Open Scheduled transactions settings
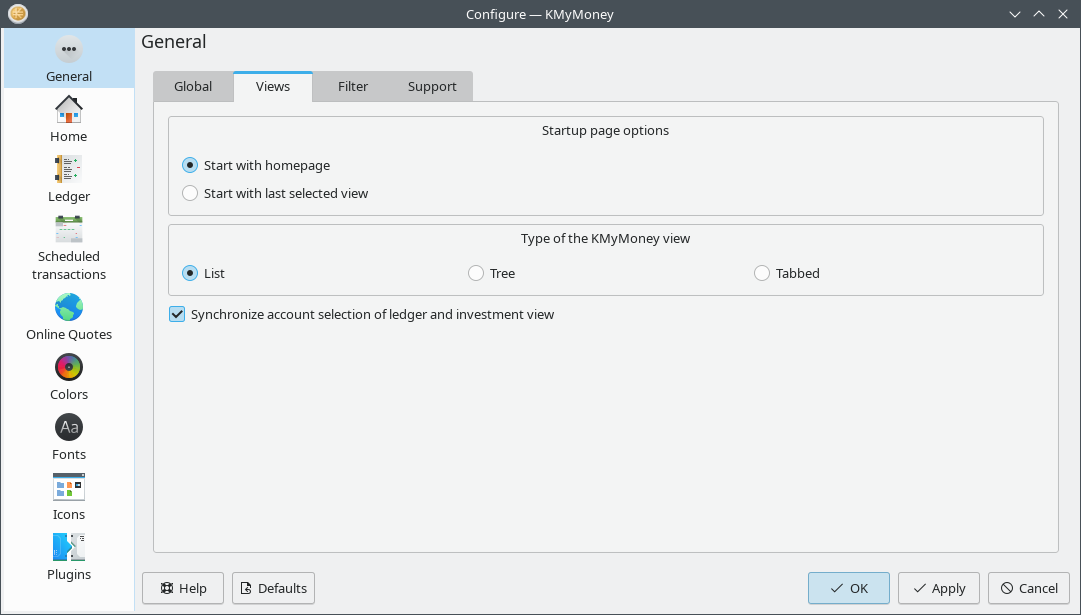1081x615 pixels. tap(68, 247)
